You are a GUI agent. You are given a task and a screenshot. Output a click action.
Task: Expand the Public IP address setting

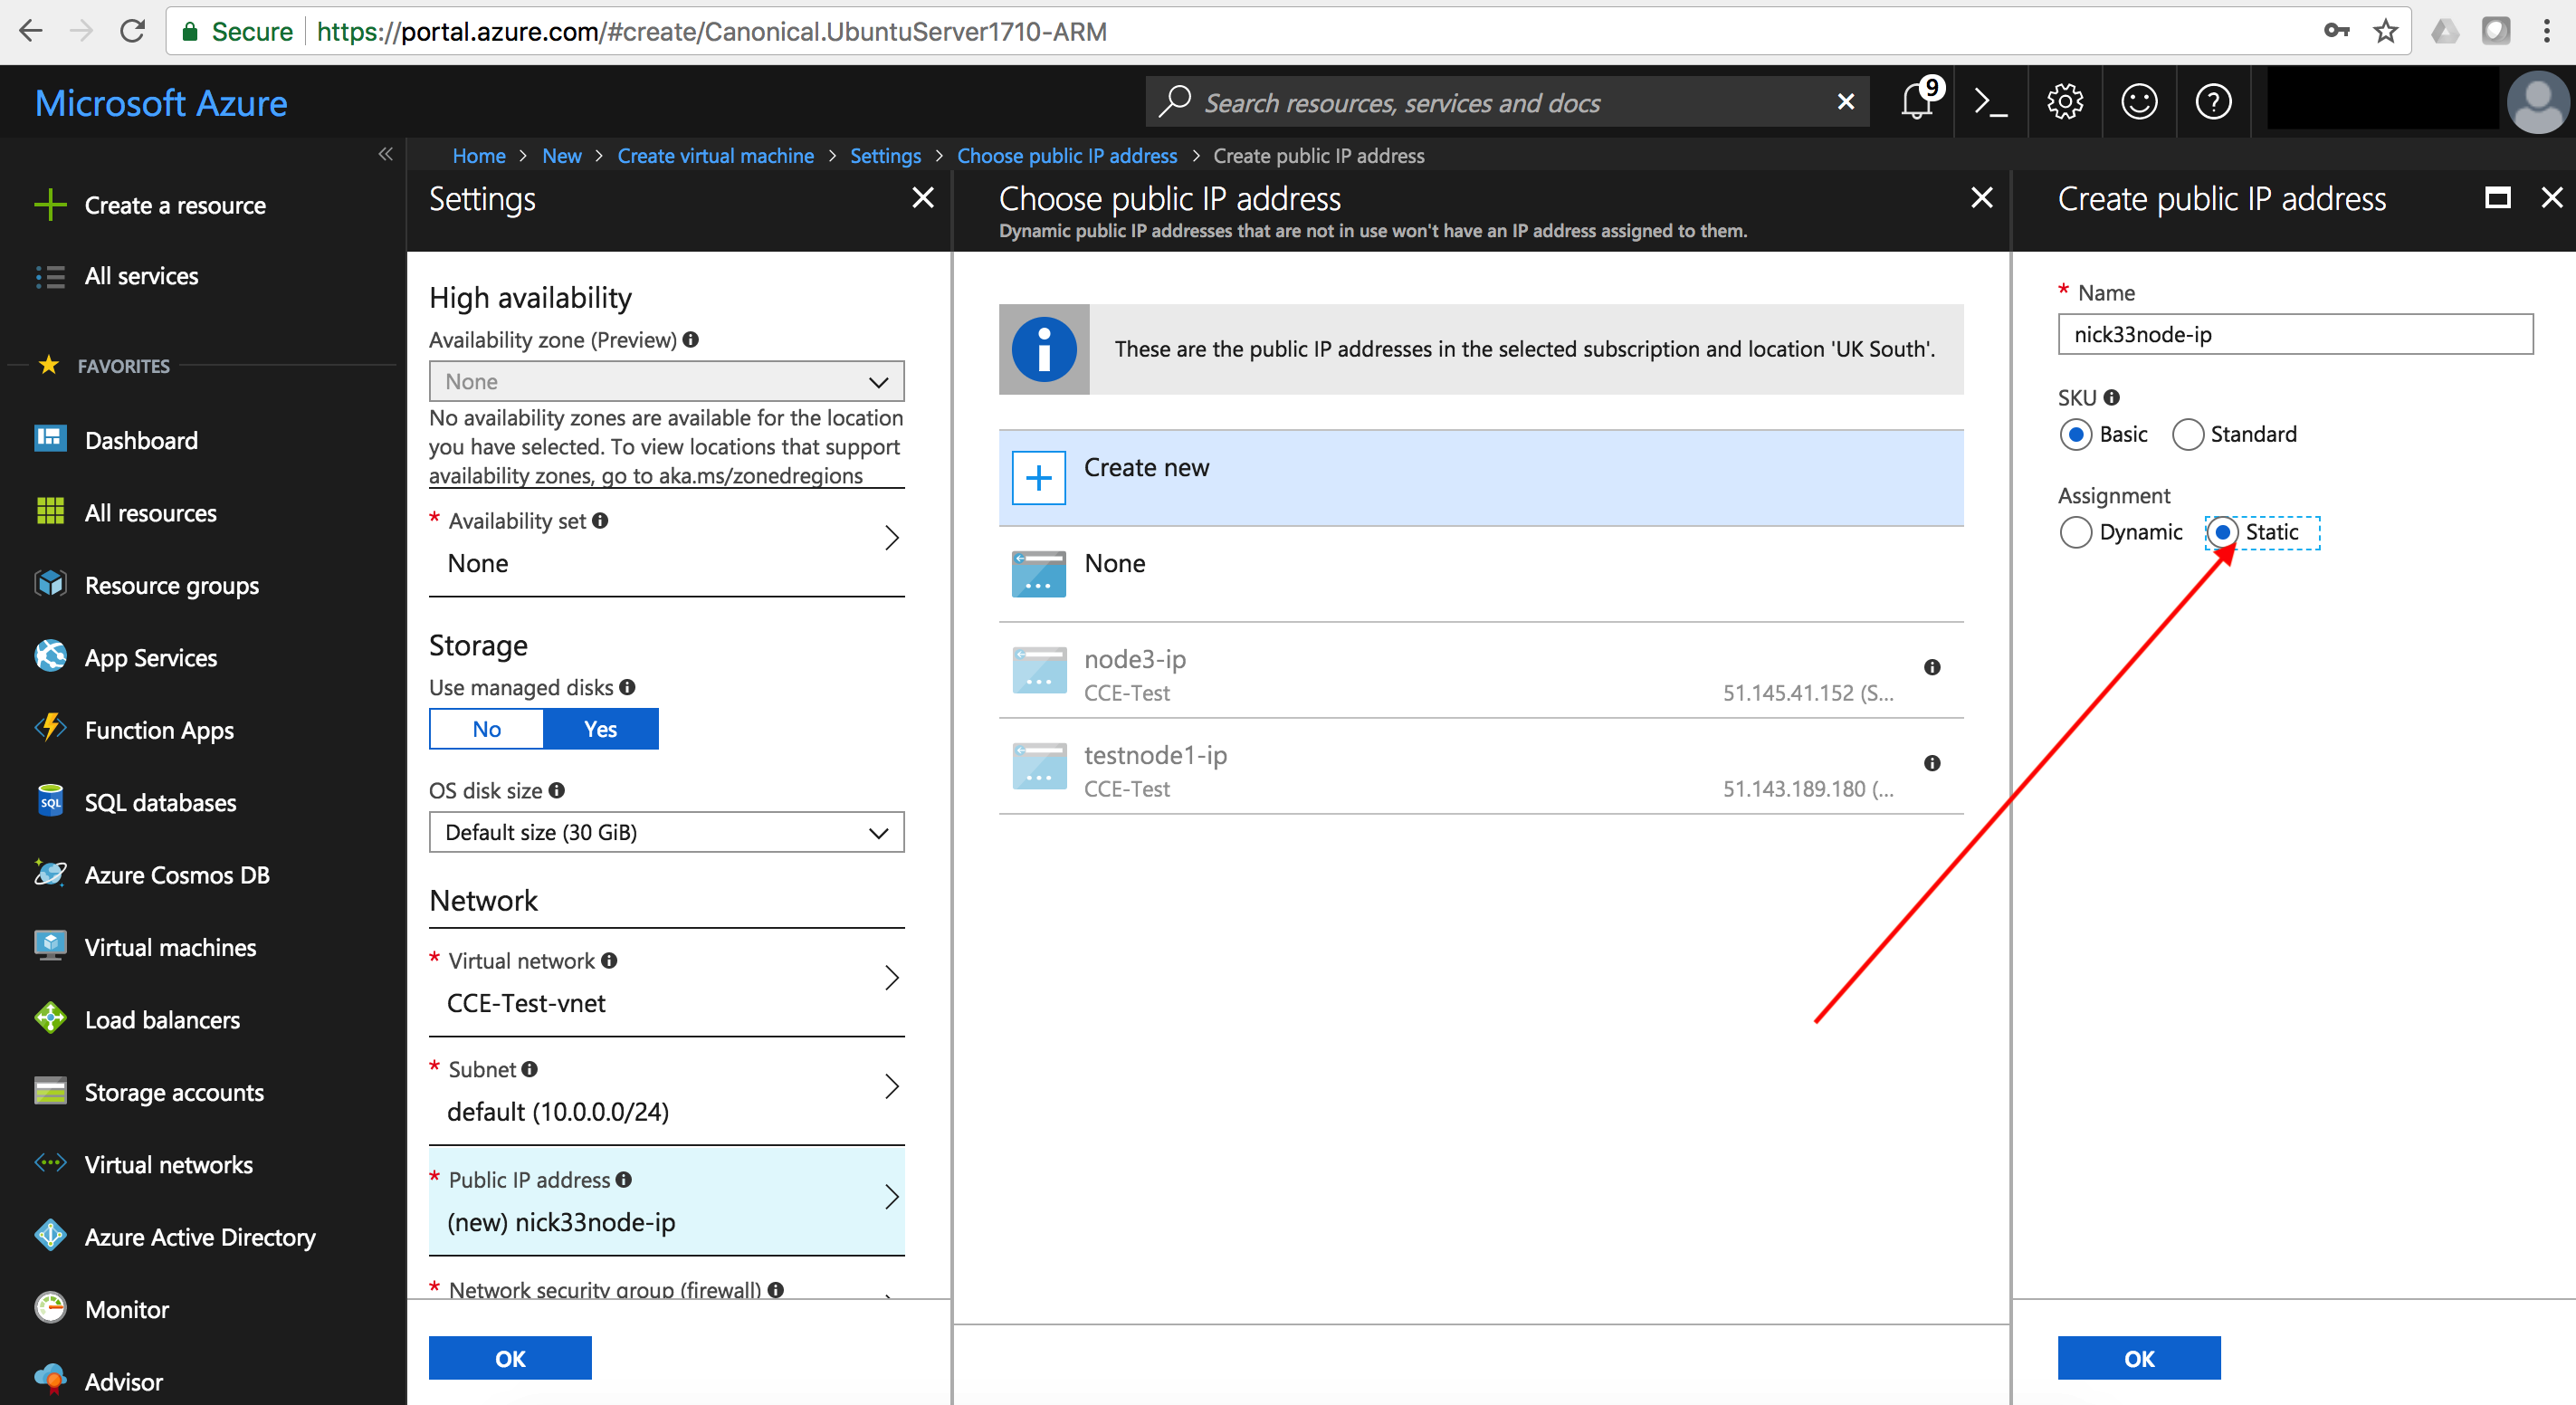click(x=667, y=1200)
